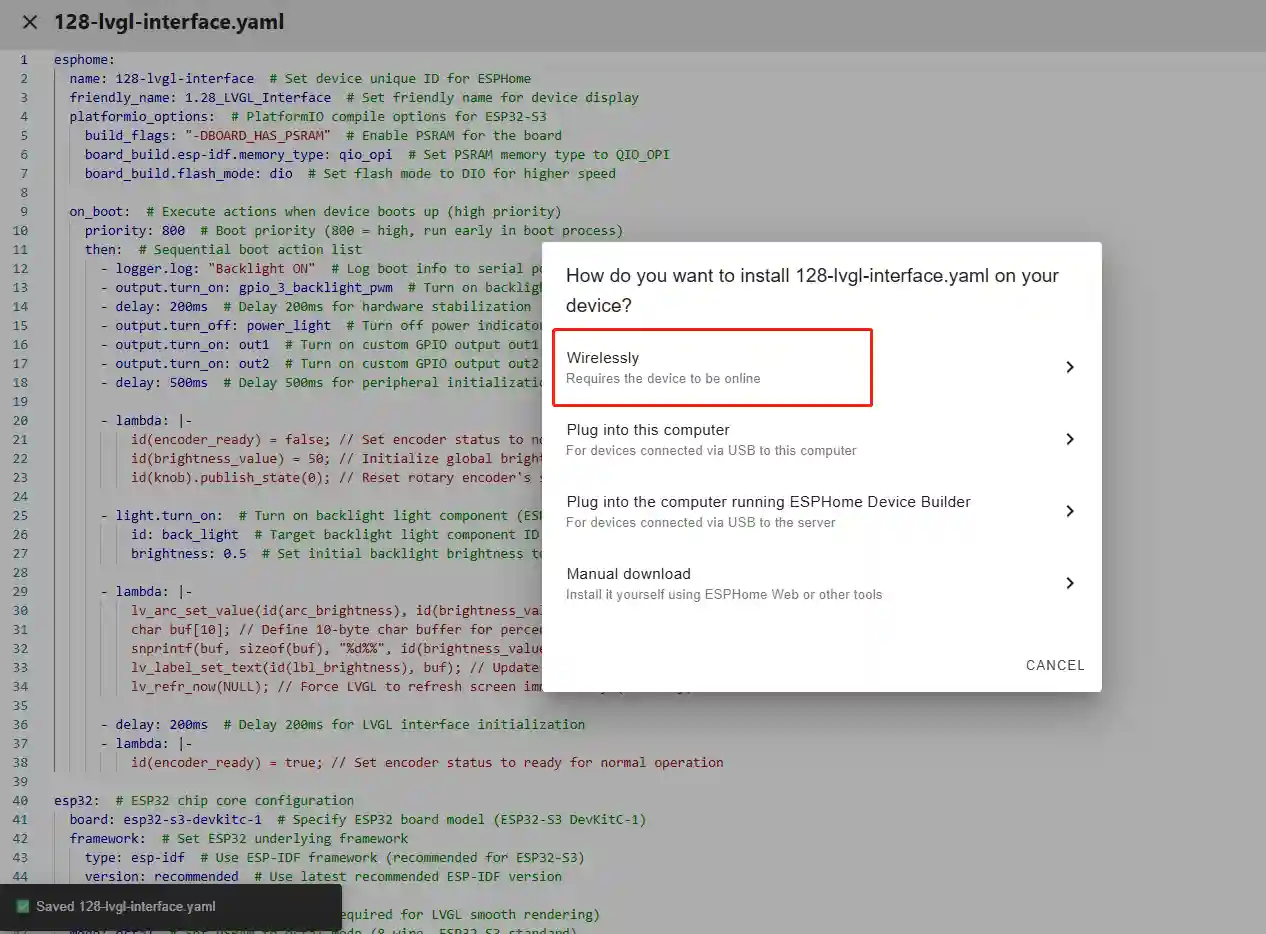Click line number 9 in the gutter
The width and height of the screenshot is (1266, 934).
(23, 212)
